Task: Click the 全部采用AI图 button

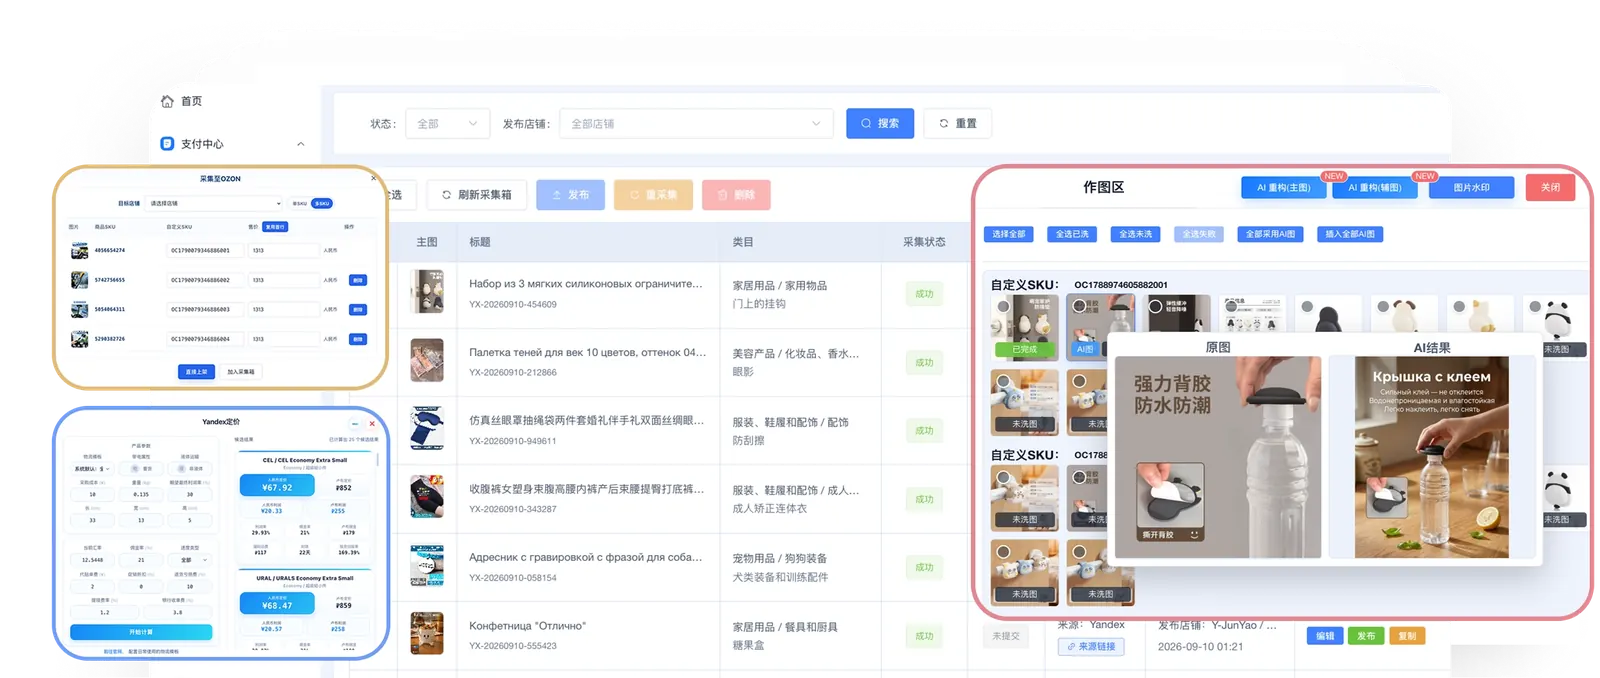Action: 1271,234
